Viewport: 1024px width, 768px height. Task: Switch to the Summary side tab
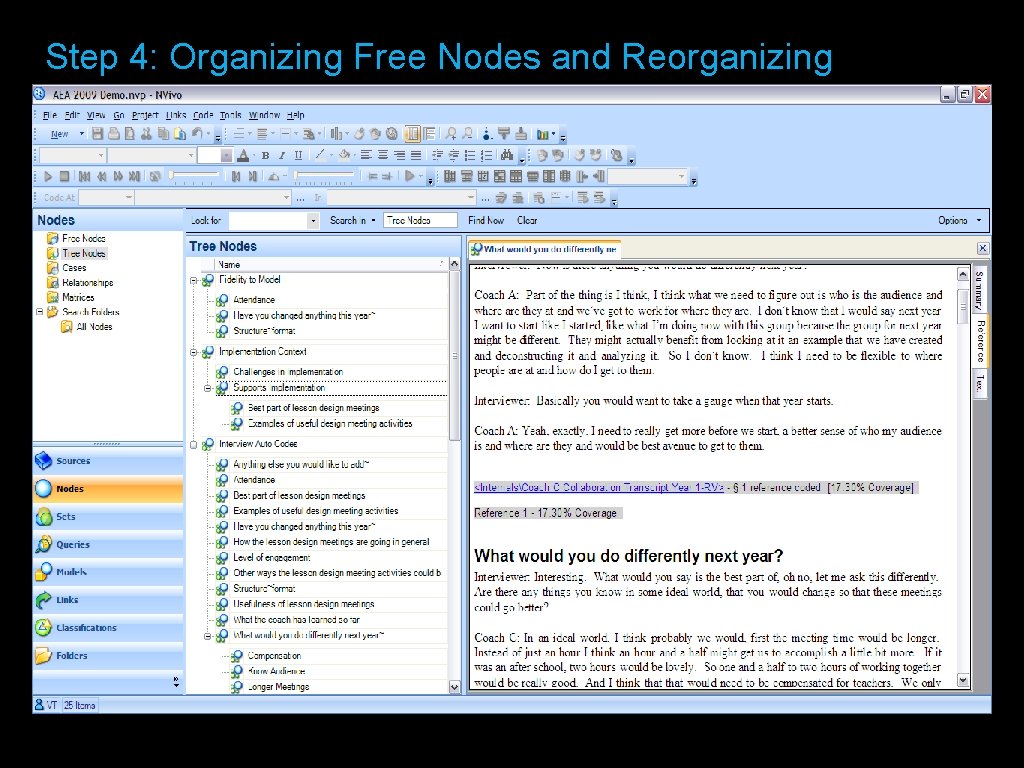point(980,290)
